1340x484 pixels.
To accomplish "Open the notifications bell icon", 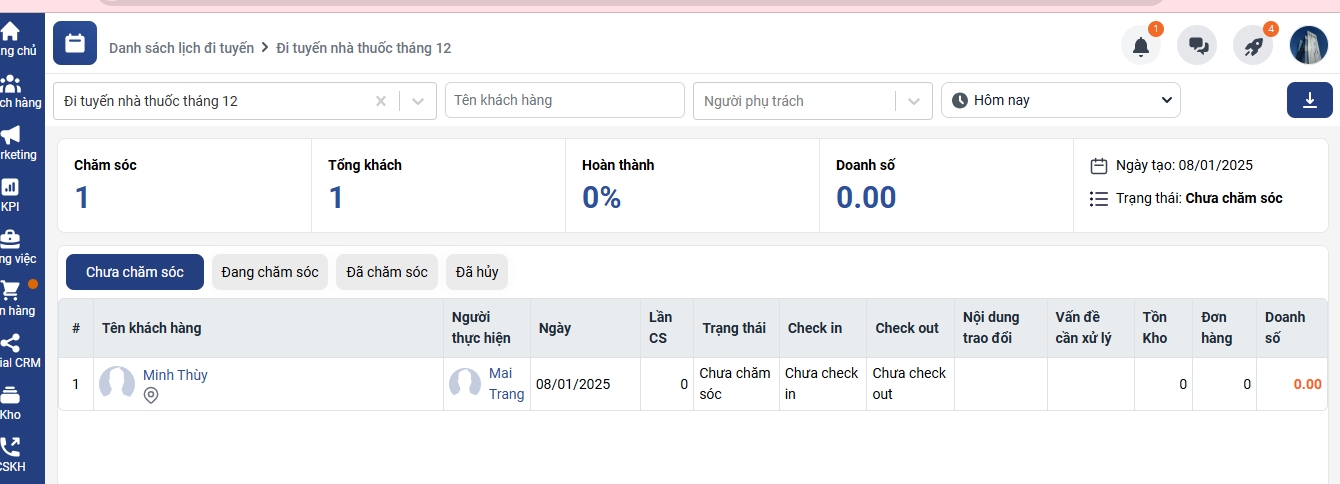I will [x=1140, y=45].
